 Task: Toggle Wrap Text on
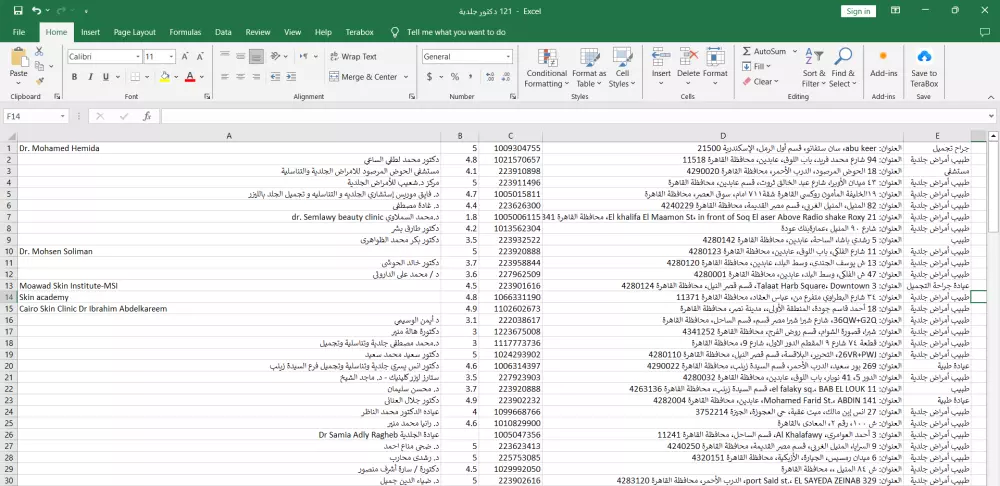[x=353, y=57]
